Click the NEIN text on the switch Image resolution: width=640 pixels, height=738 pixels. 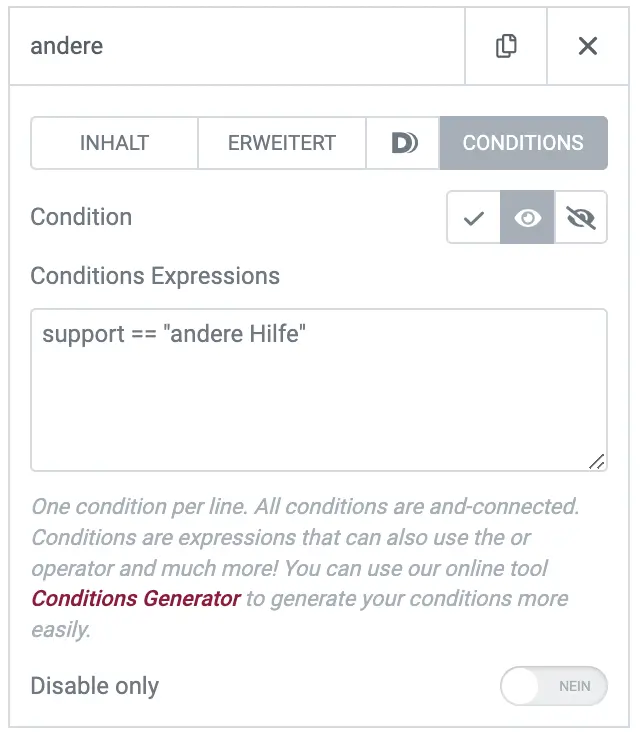coord(575,686)
